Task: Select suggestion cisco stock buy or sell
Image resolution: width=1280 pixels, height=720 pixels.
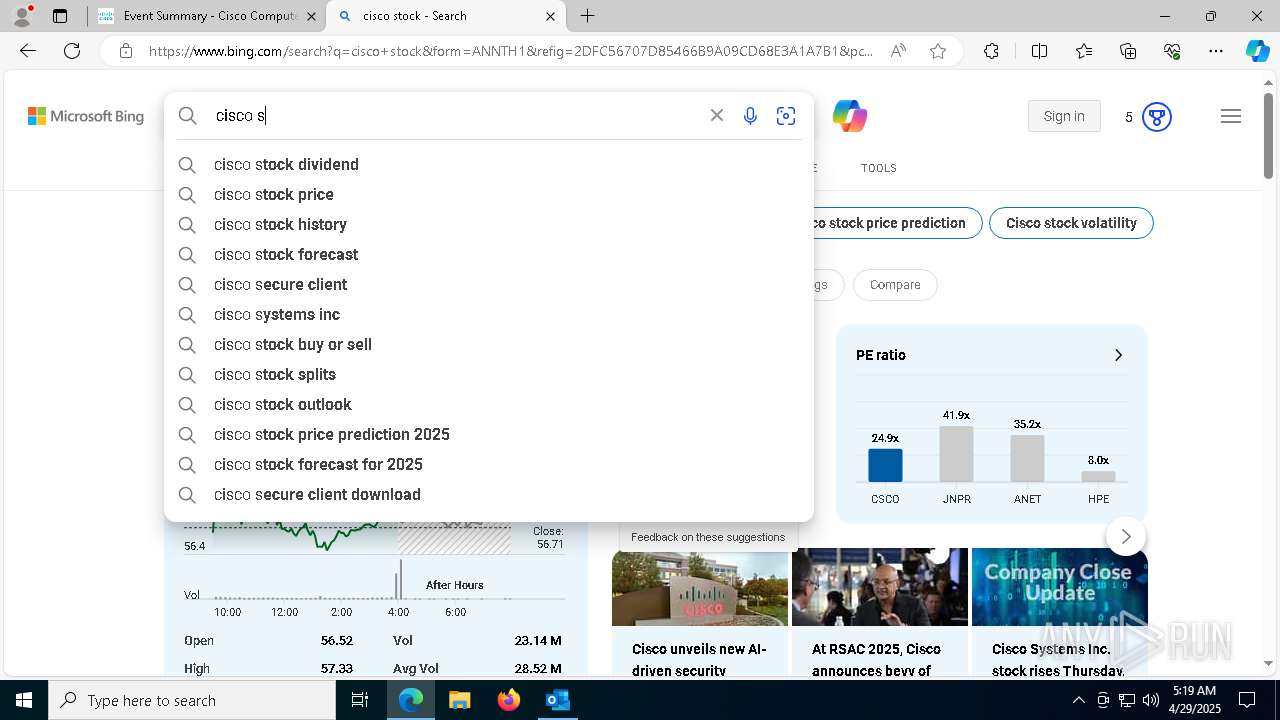Action: click(x=488, y=344)
